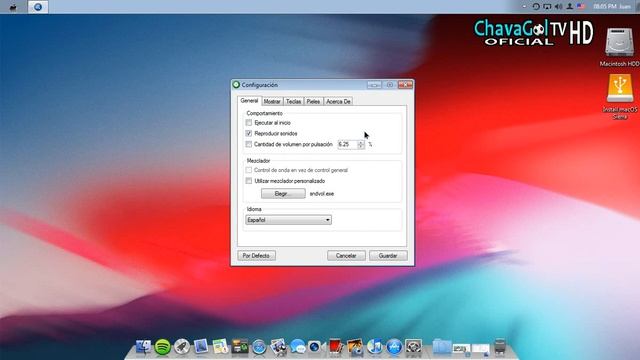The height and width of the screenshot is (360, 640).
Task: Uncheck Reproducir sonidos checkbox
Action: [249, 133]
